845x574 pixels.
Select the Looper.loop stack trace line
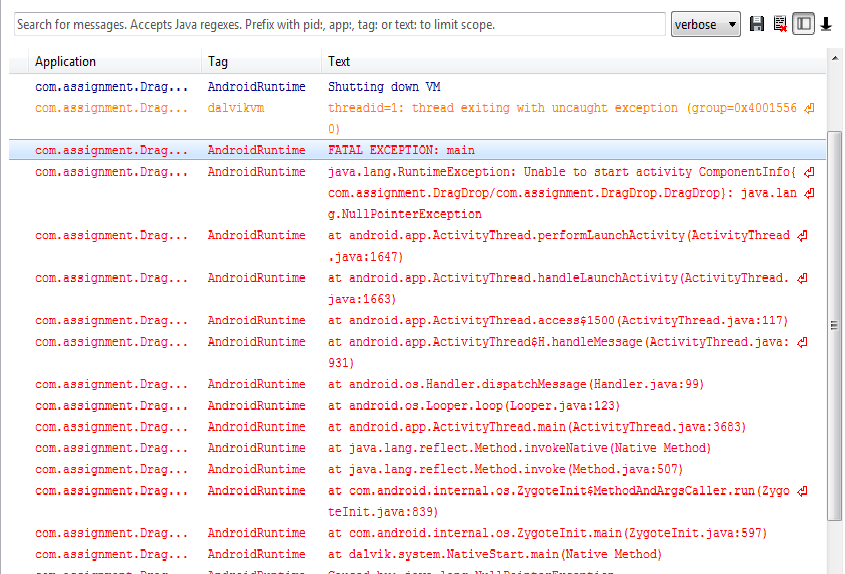click(417, 405)
